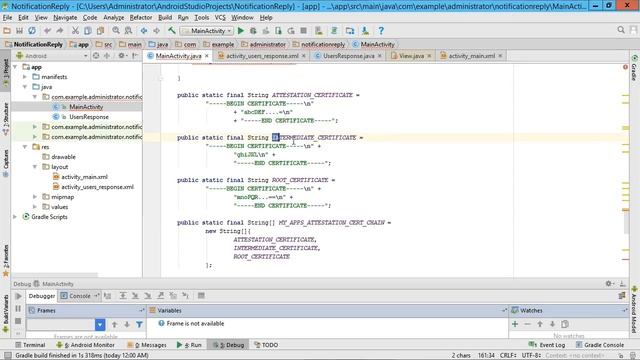Select UsersResponse in project tree
The width and height of the screenshot is (640, 360).
89,117
